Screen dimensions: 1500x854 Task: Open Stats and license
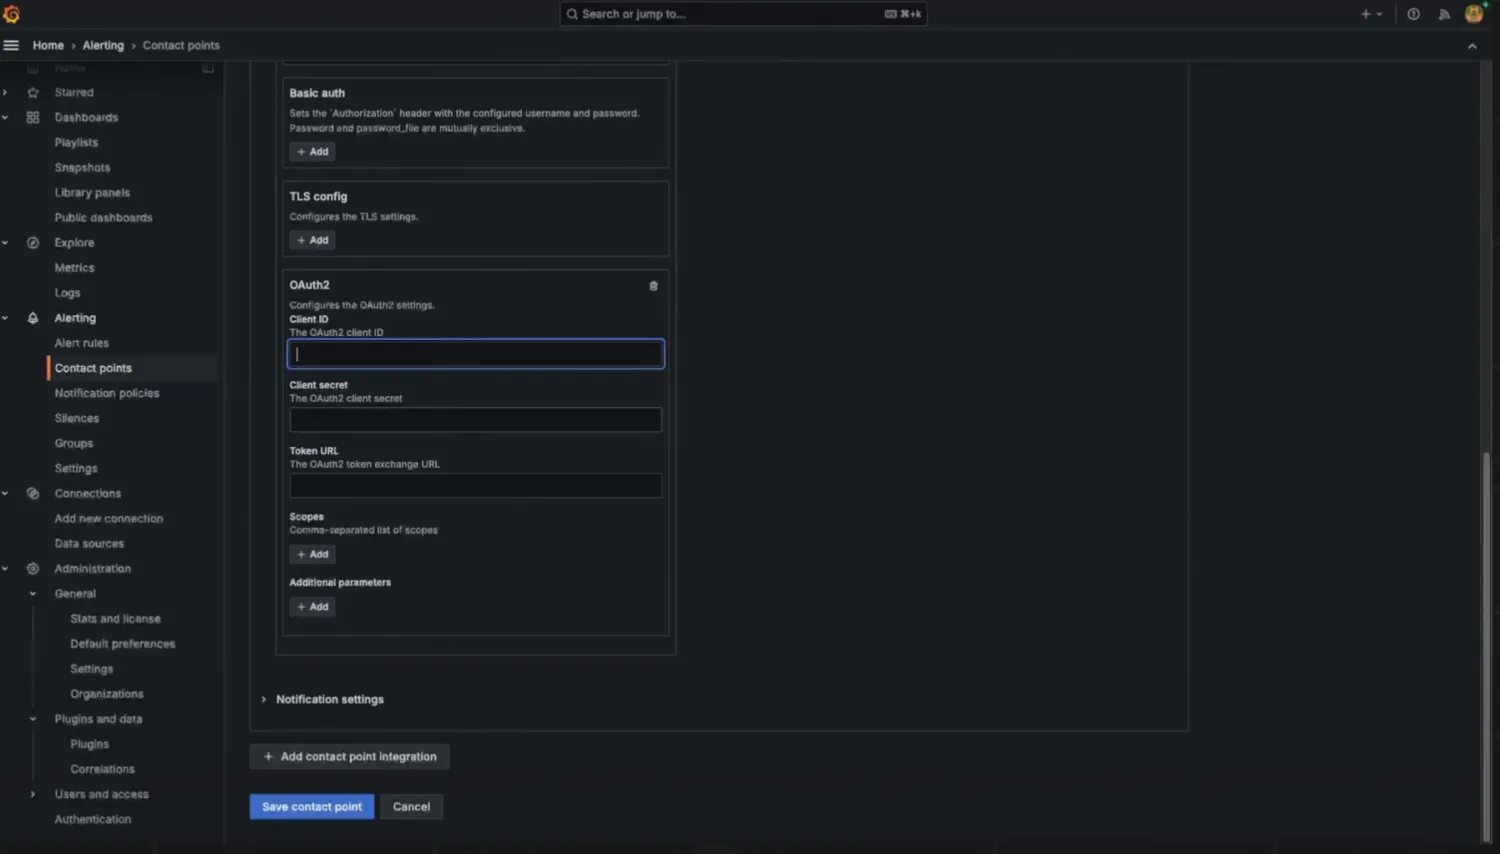(115, 619)
